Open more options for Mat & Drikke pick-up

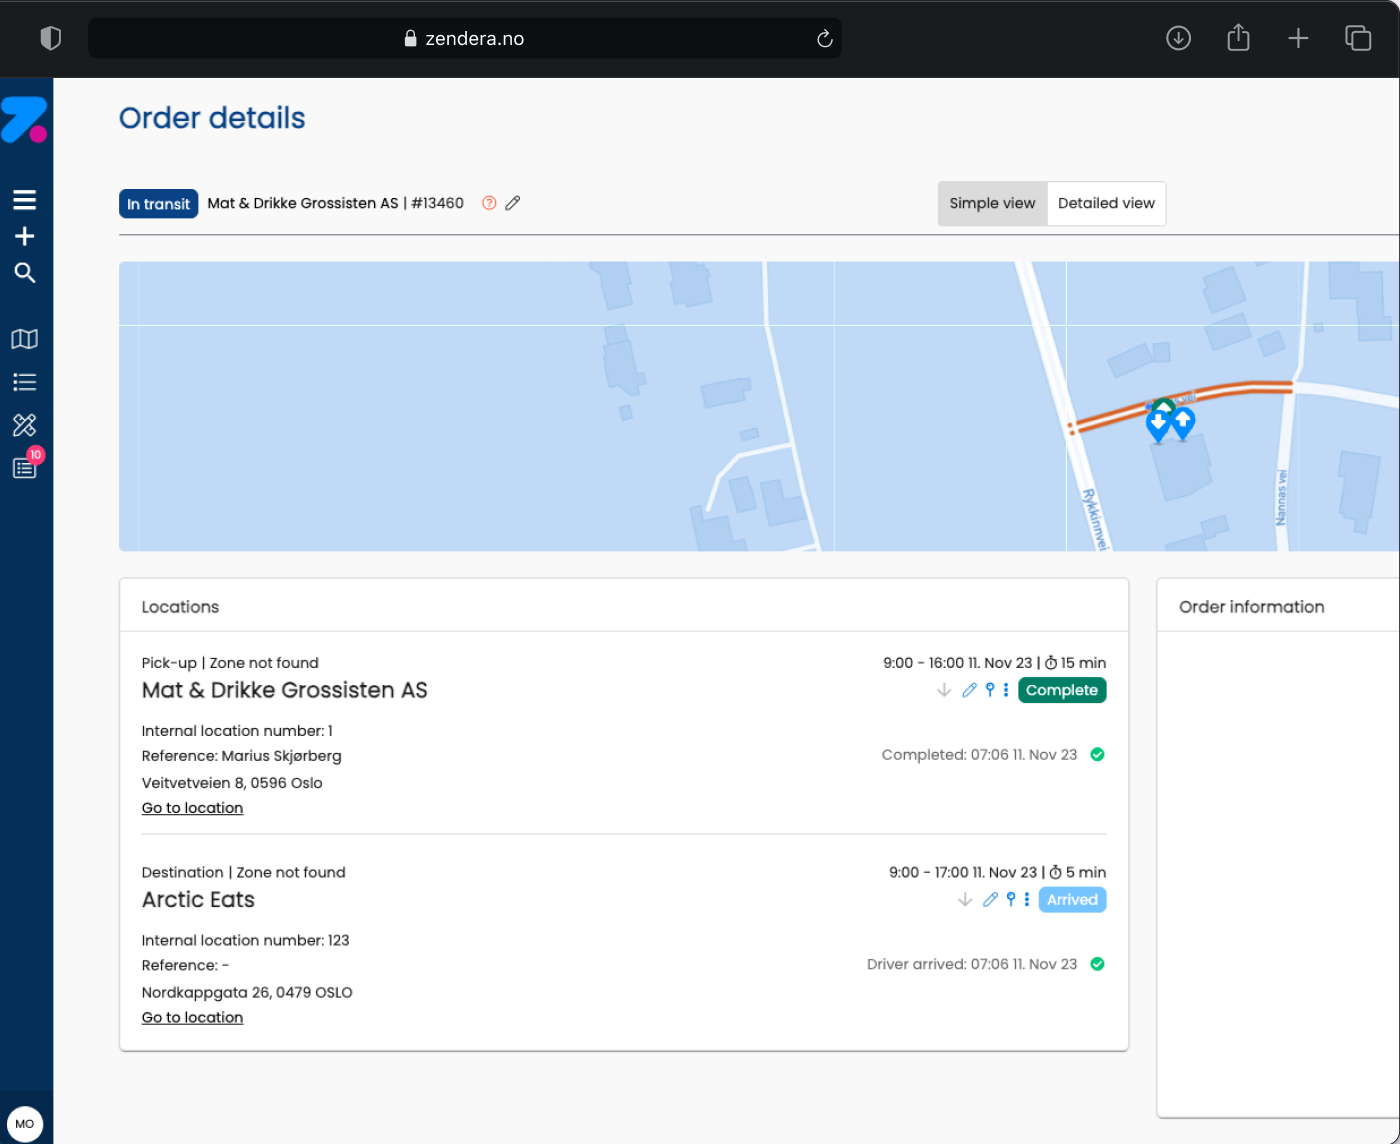[x=1006, y=690]
